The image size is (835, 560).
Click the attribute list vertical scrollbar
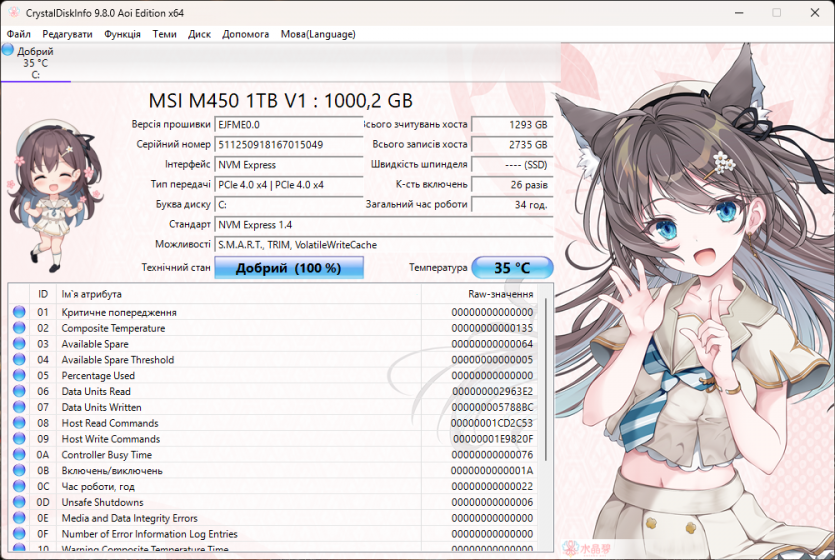coord(546,420)
